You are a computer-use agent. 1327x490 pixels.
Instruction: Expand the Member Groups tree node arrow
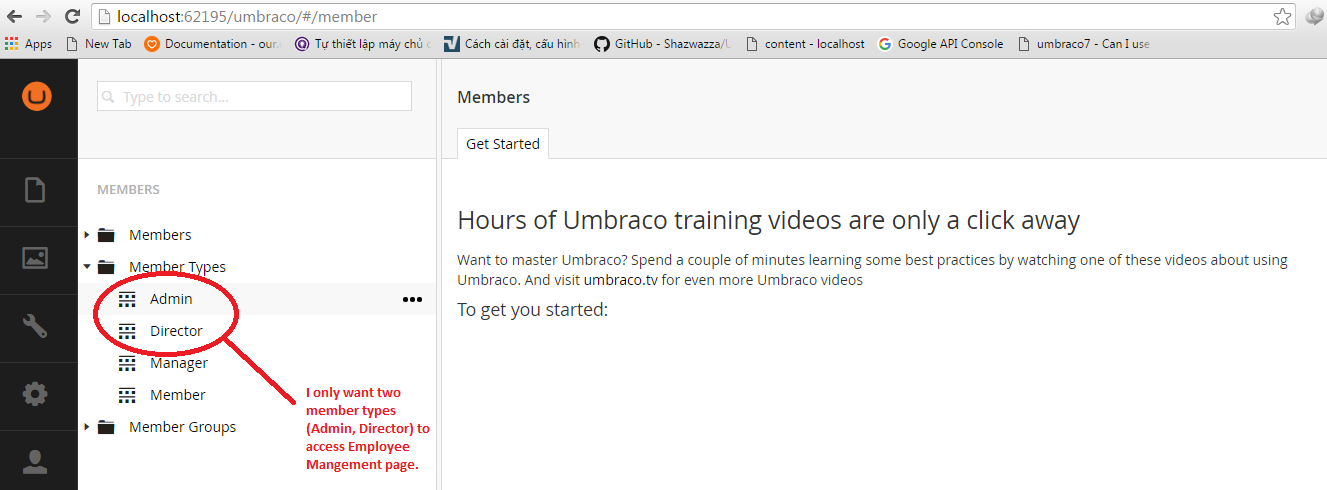[x=87, y=427]
